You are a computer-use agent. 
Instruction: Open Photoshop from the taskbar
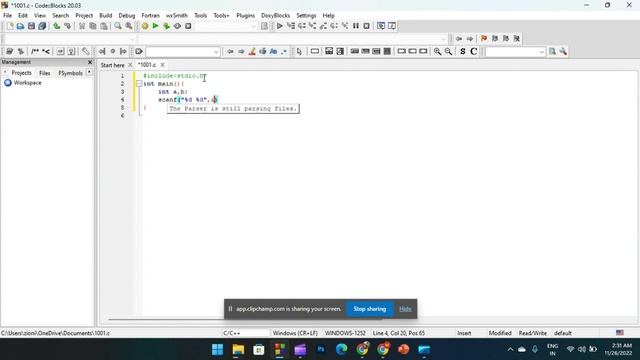click(x=321, y=349)
